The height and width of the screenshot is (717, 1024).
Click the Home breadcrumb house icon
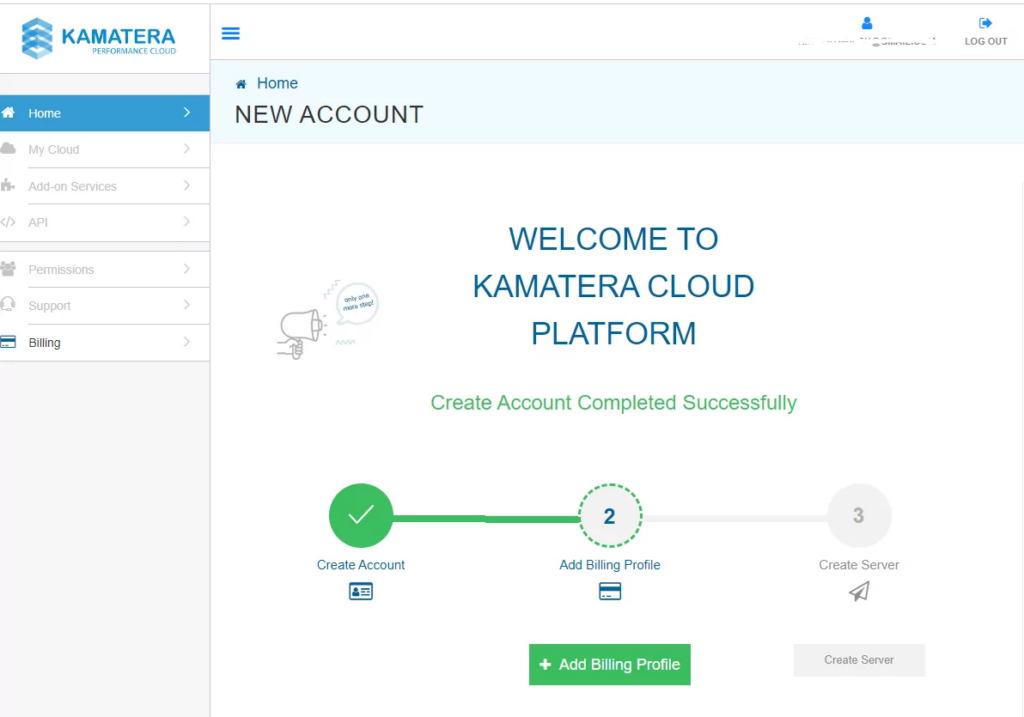click(240, 83)
